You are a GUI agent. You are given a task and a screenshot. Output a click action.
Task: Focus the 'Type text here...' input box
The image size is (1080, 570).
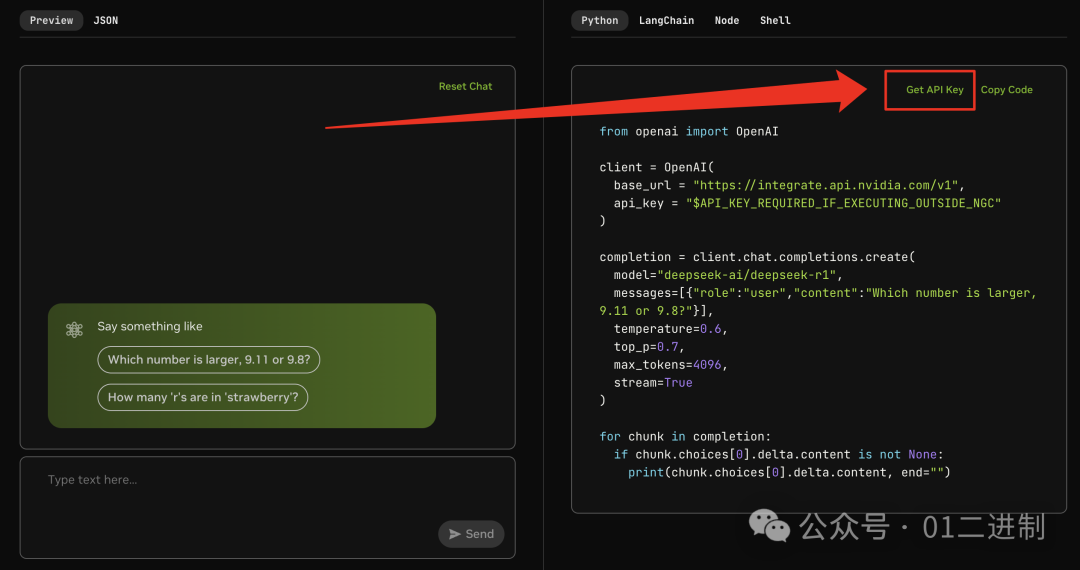267,507
